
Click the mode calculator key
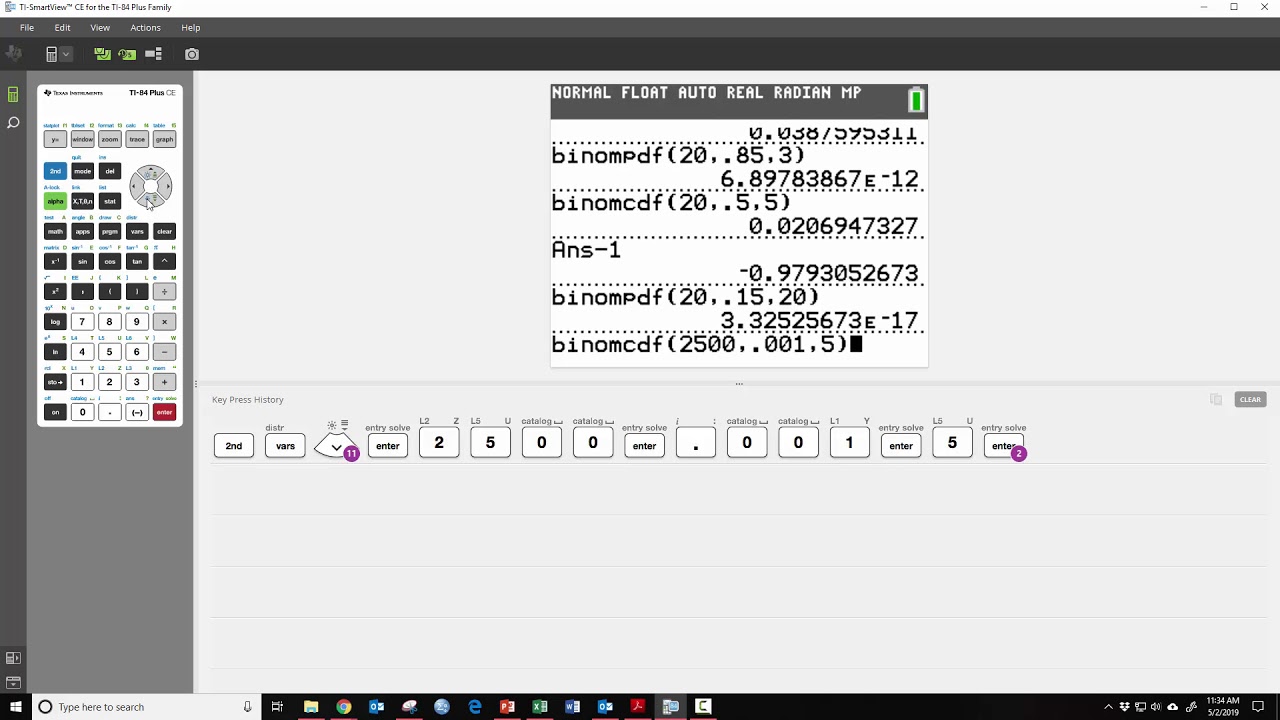(82, 171)
